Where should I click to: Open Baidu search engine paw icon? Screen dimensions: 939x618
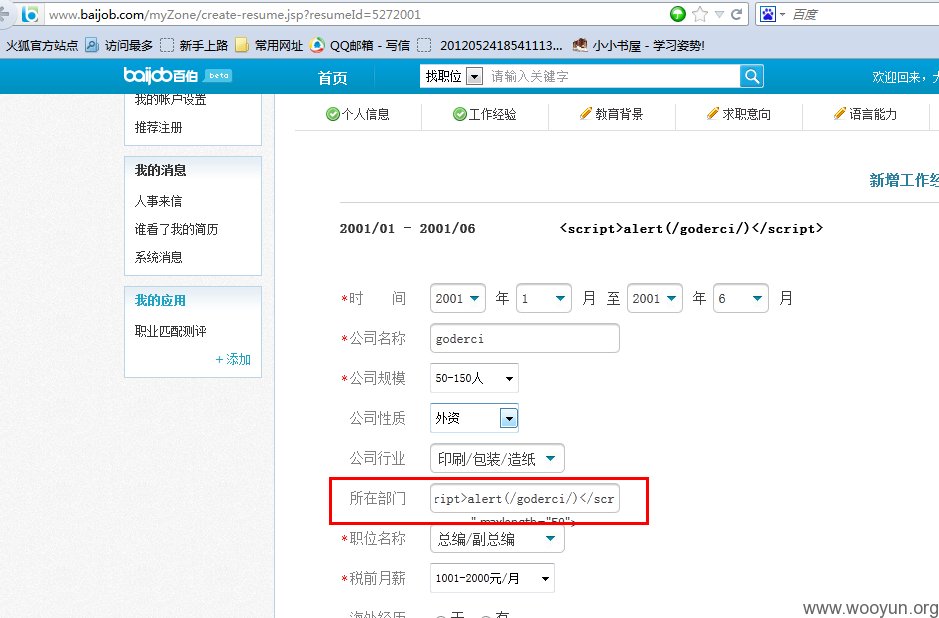click(x=768, y=14)
